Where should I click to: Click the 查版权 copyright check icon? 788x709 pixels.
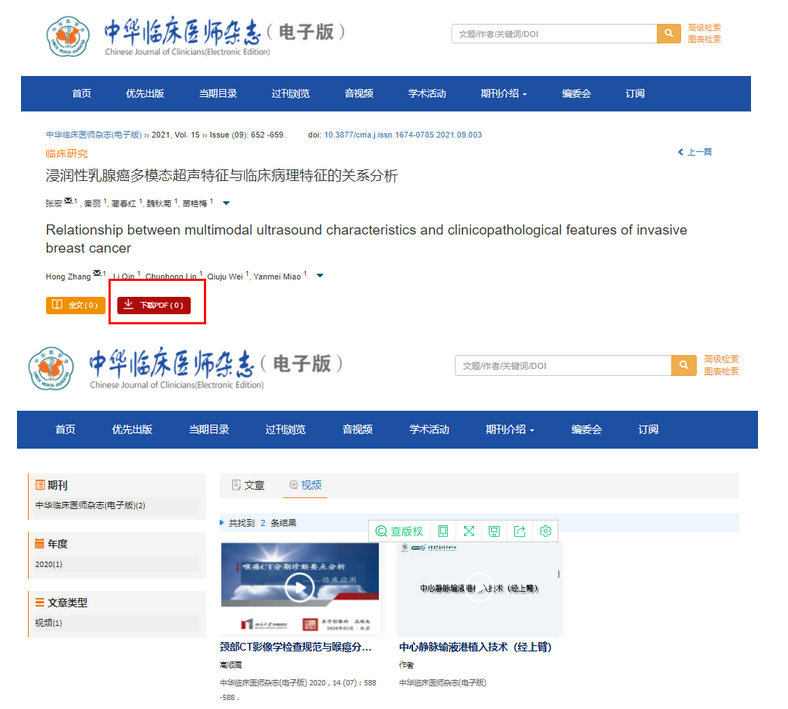381,531
